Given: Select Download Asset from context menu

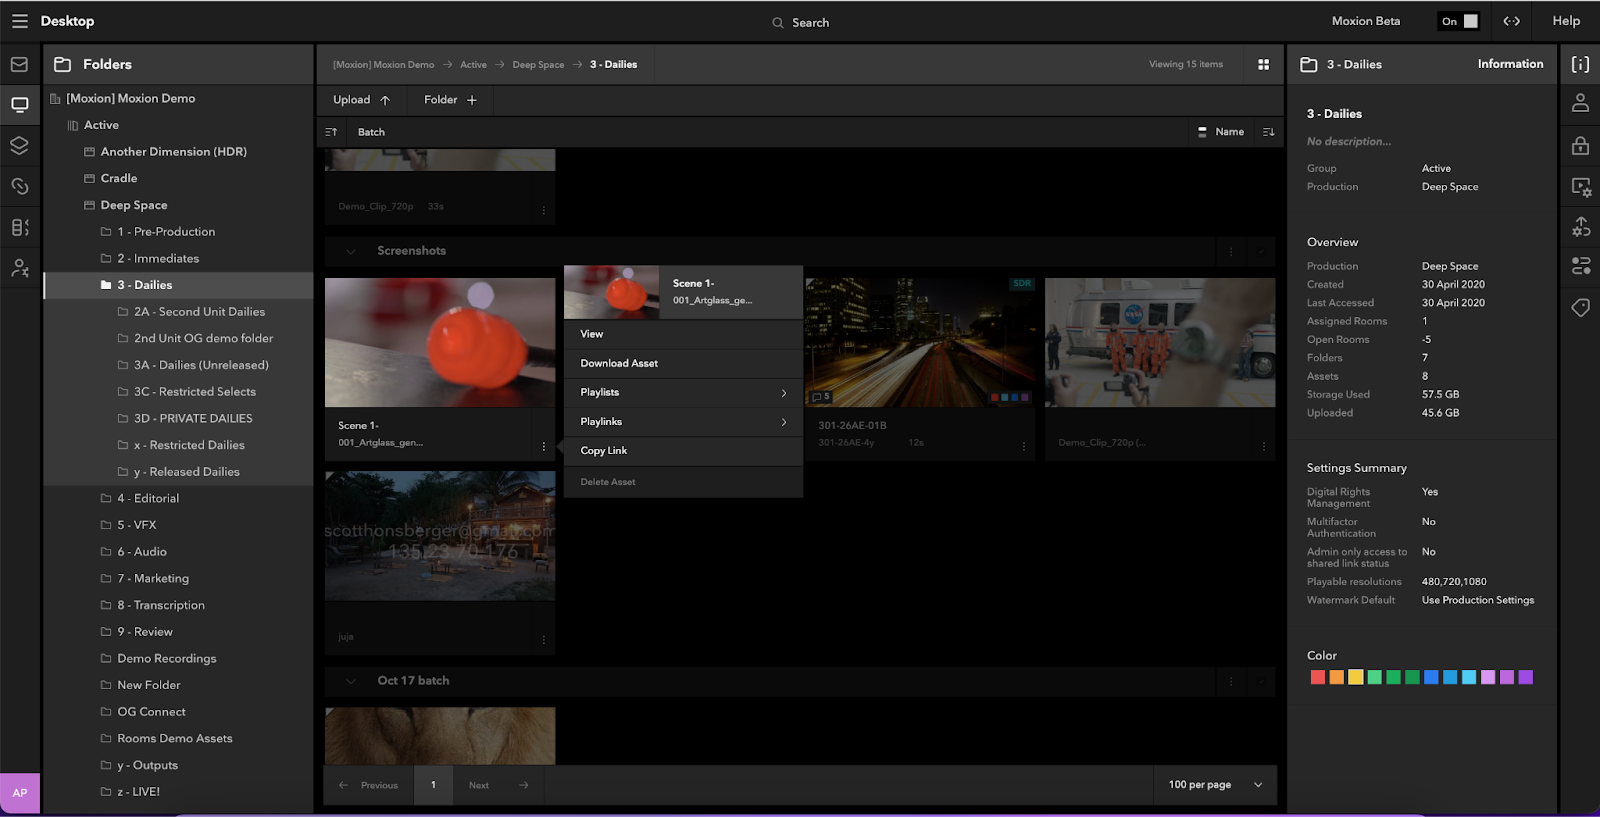Looking at the screenshot, I should [x=619, y=363].
